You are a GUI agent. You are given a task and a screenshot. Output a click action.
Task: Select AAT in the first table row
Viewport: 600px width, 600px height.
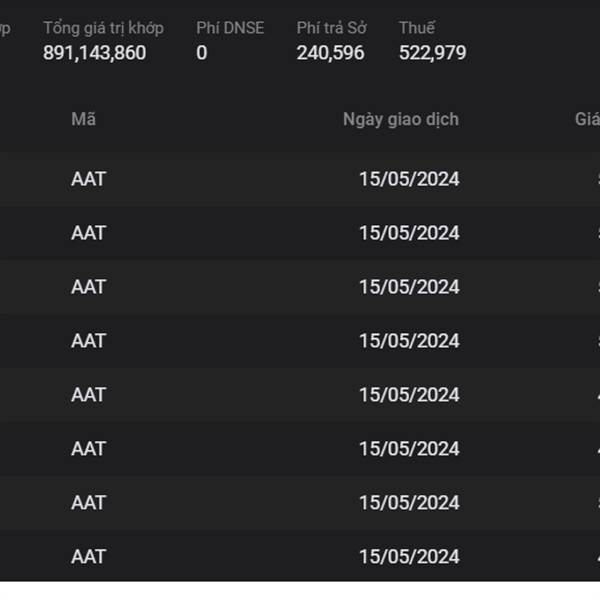(x=88, y=179)
